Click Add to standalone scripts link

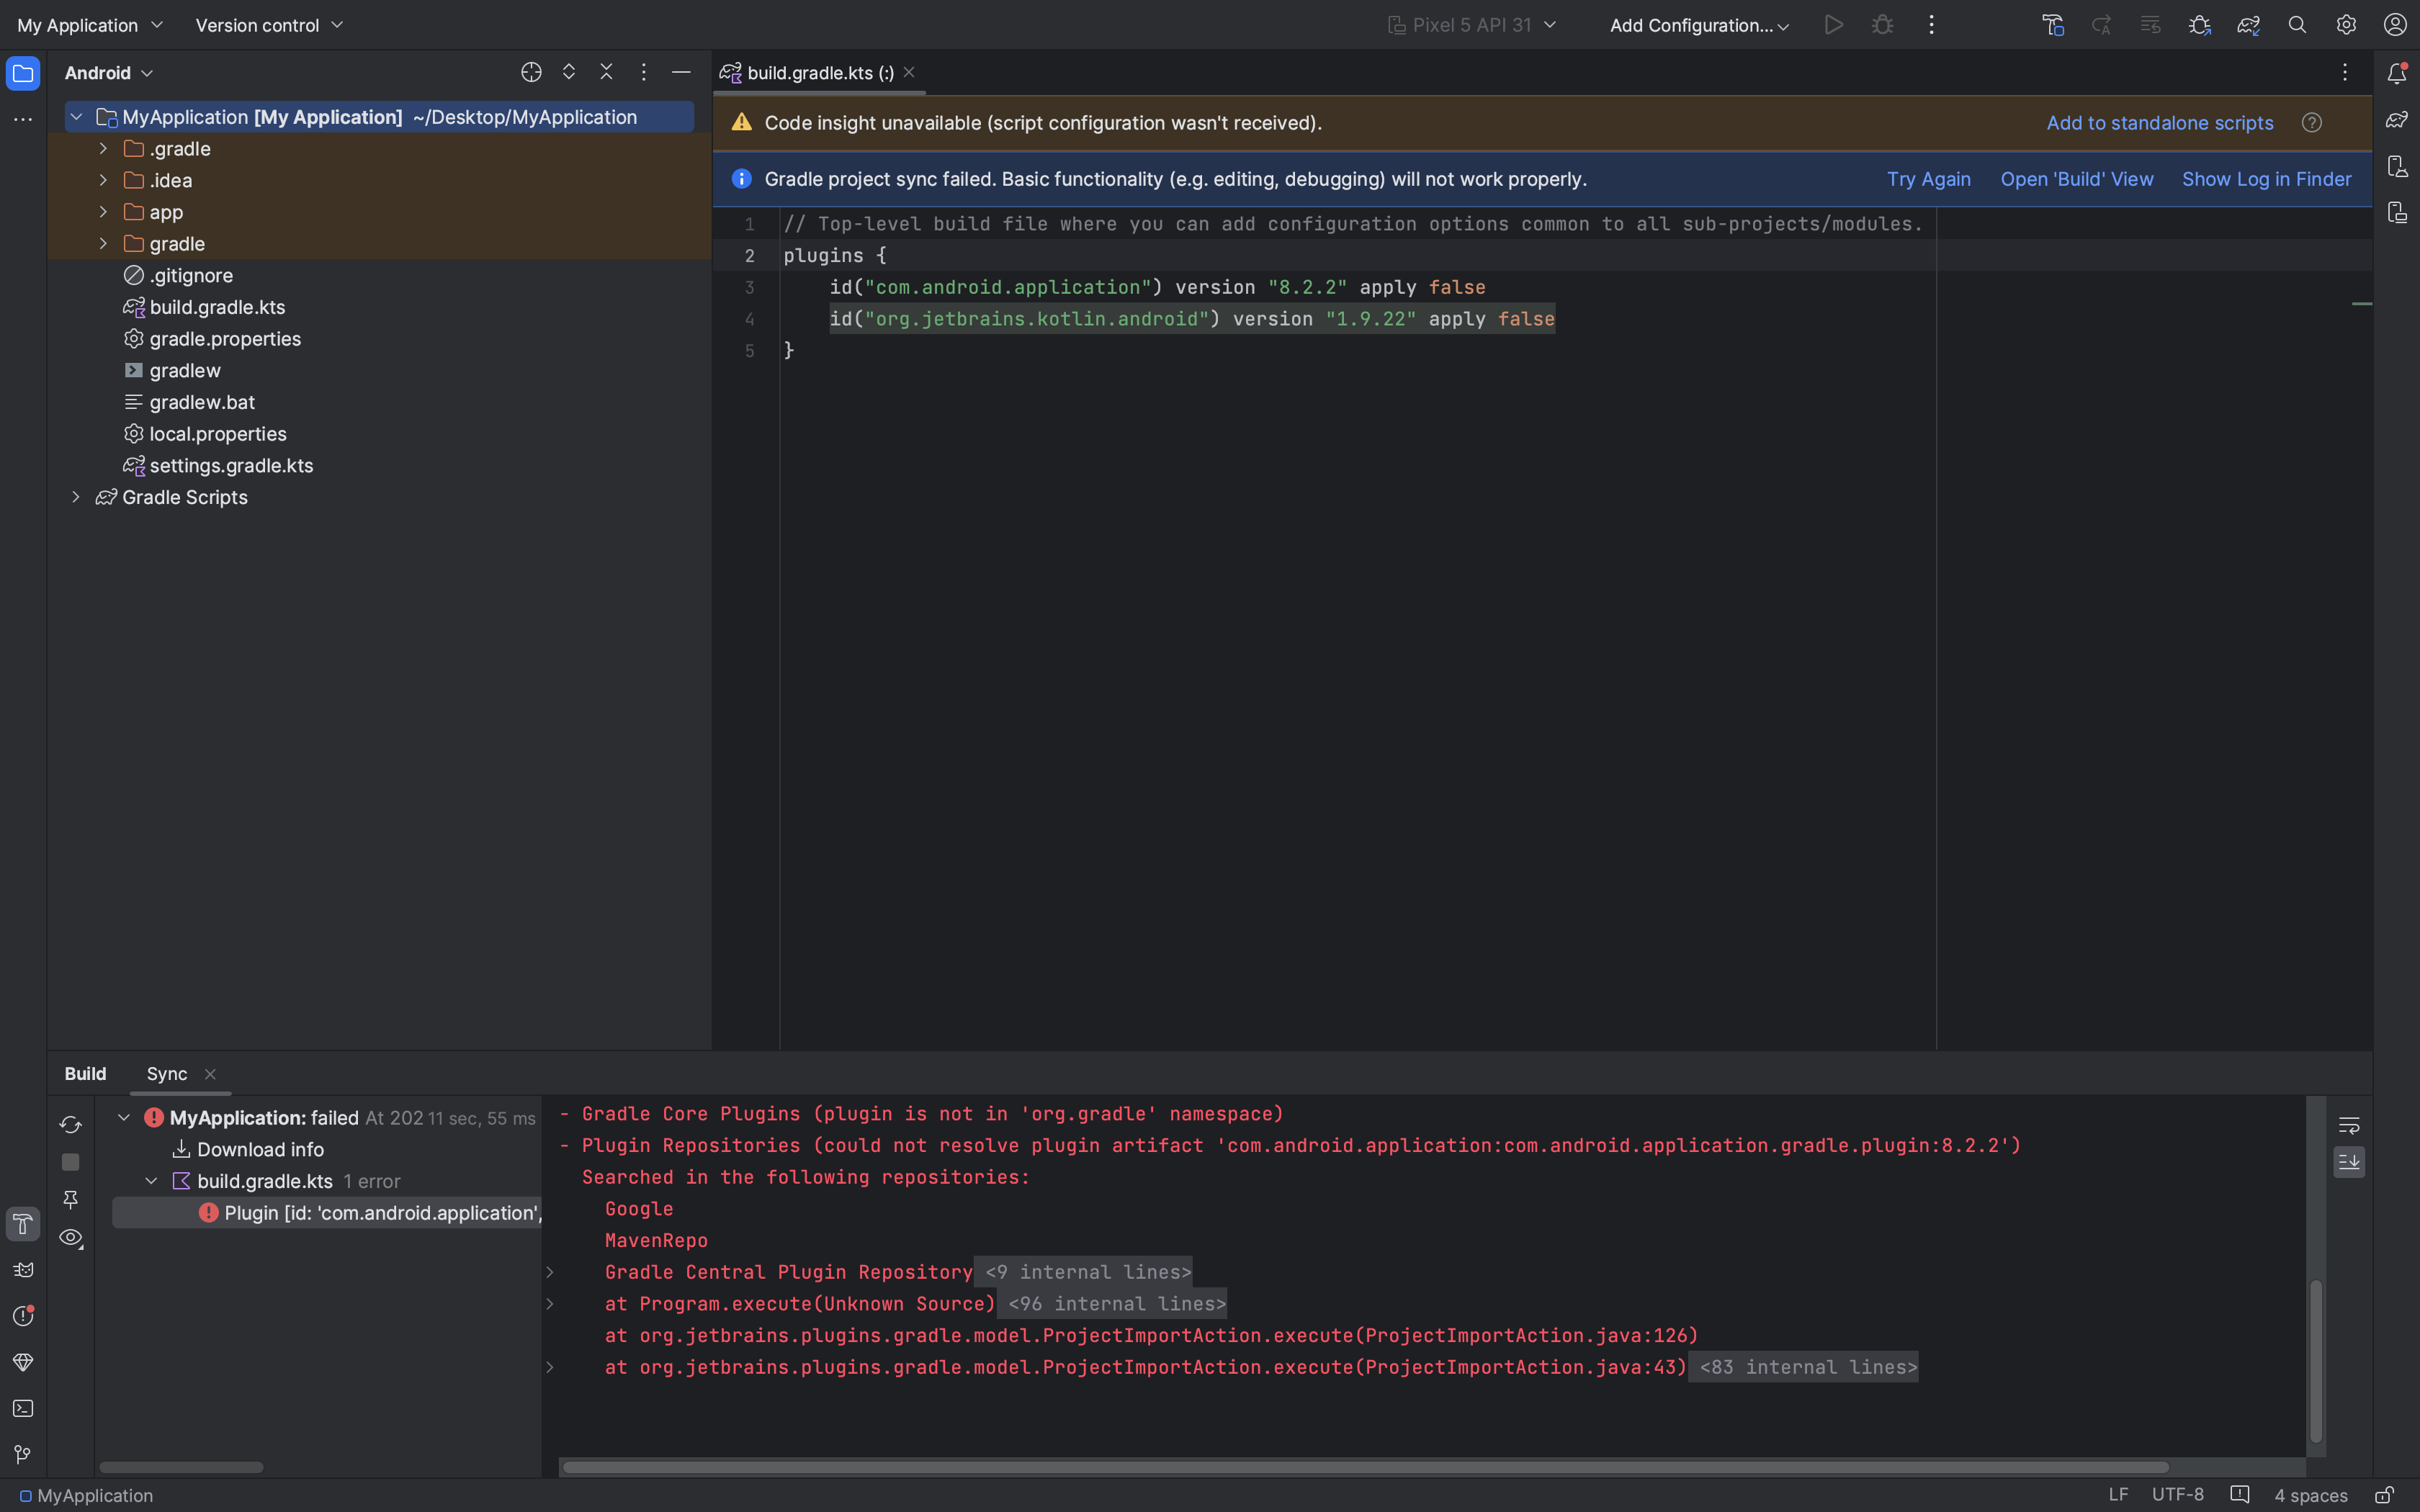click(2159, 123)
